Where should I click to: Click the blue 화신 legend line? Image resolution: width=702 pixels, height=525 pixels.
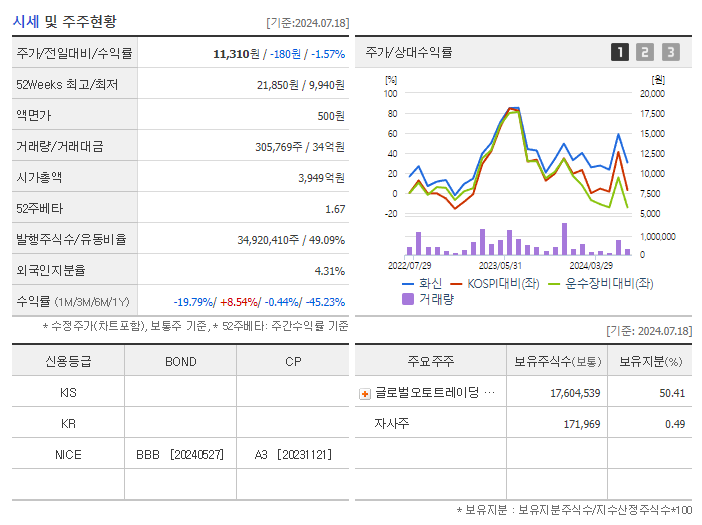pyautogui.click(x=407, y=284)
